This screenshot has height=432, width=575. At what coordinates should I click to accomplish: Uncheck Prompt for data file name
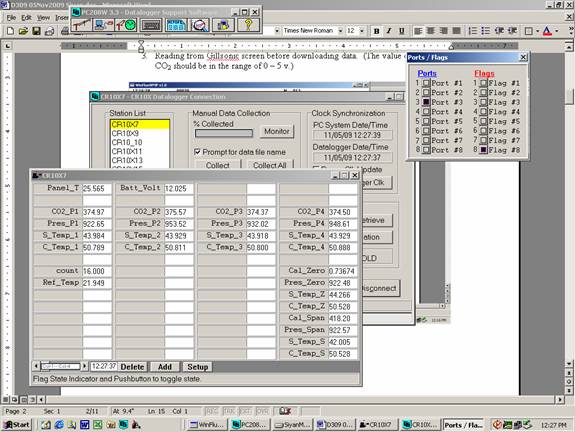coord(197,152)
